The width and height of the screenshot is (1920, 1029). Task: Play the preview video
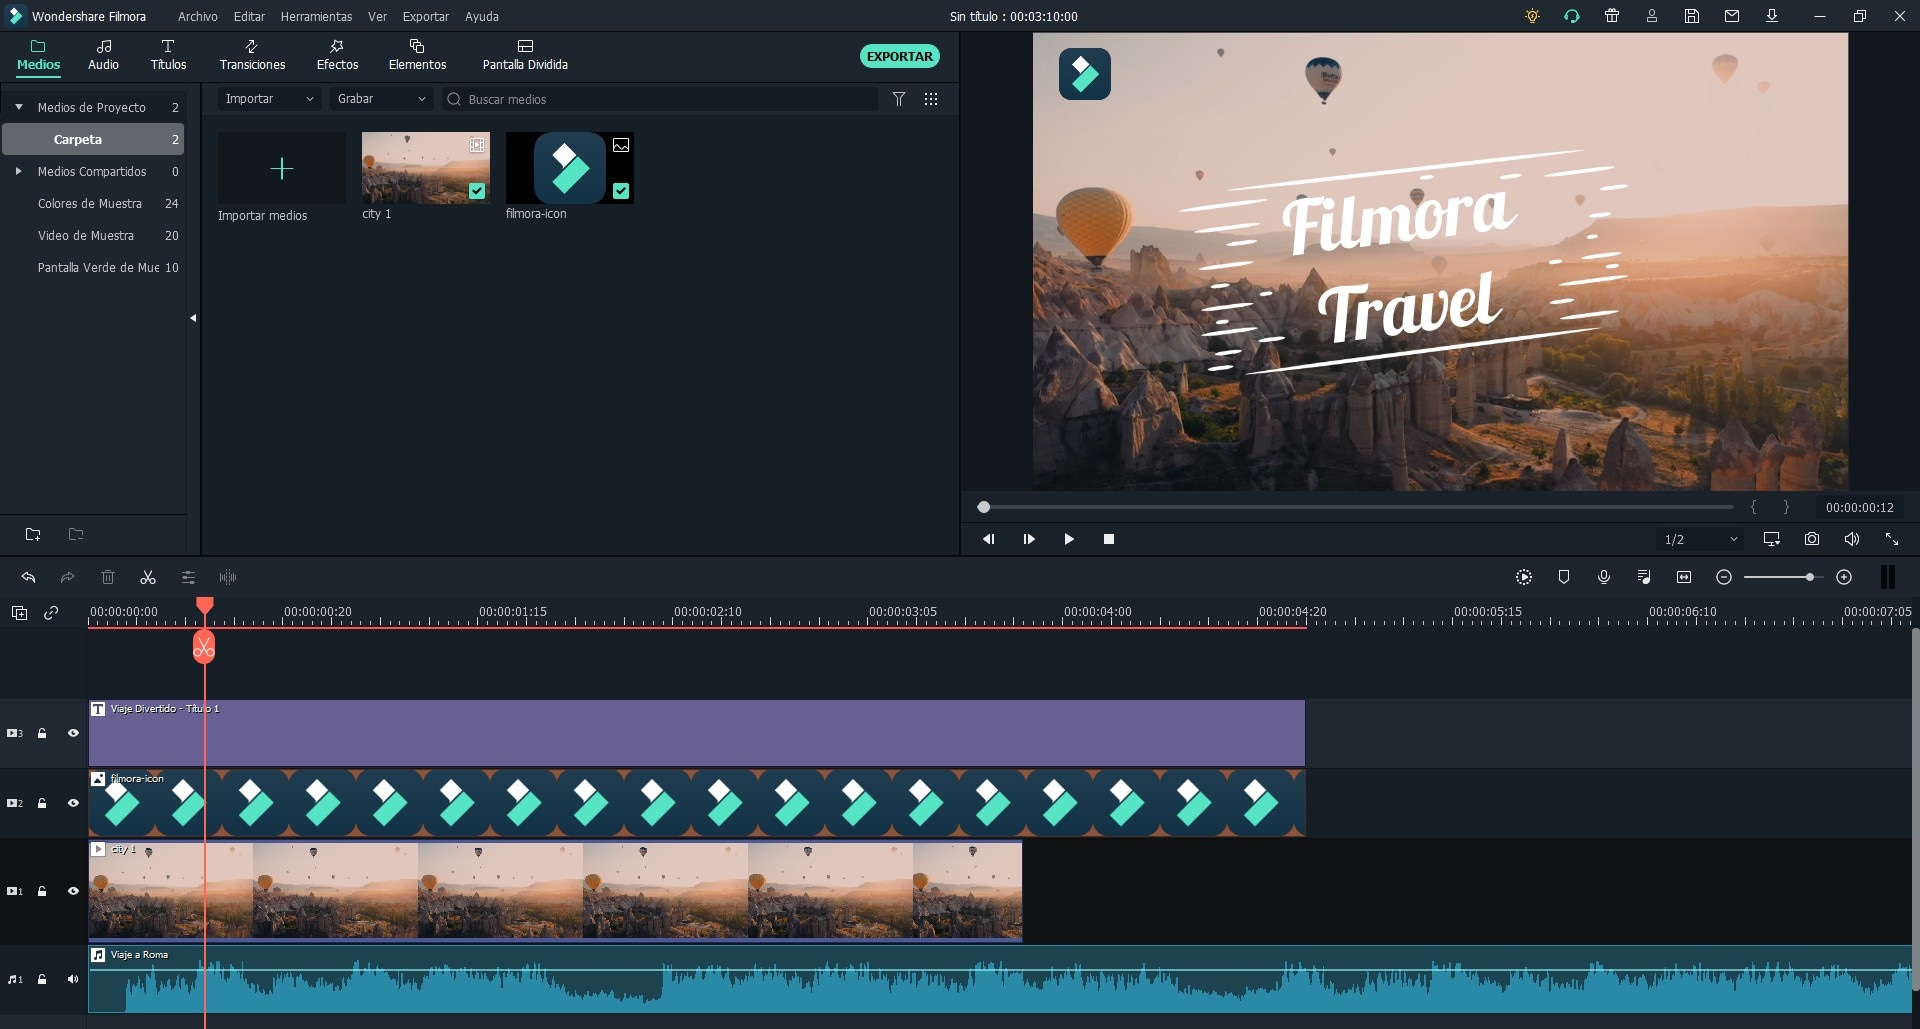[1069, 539]
